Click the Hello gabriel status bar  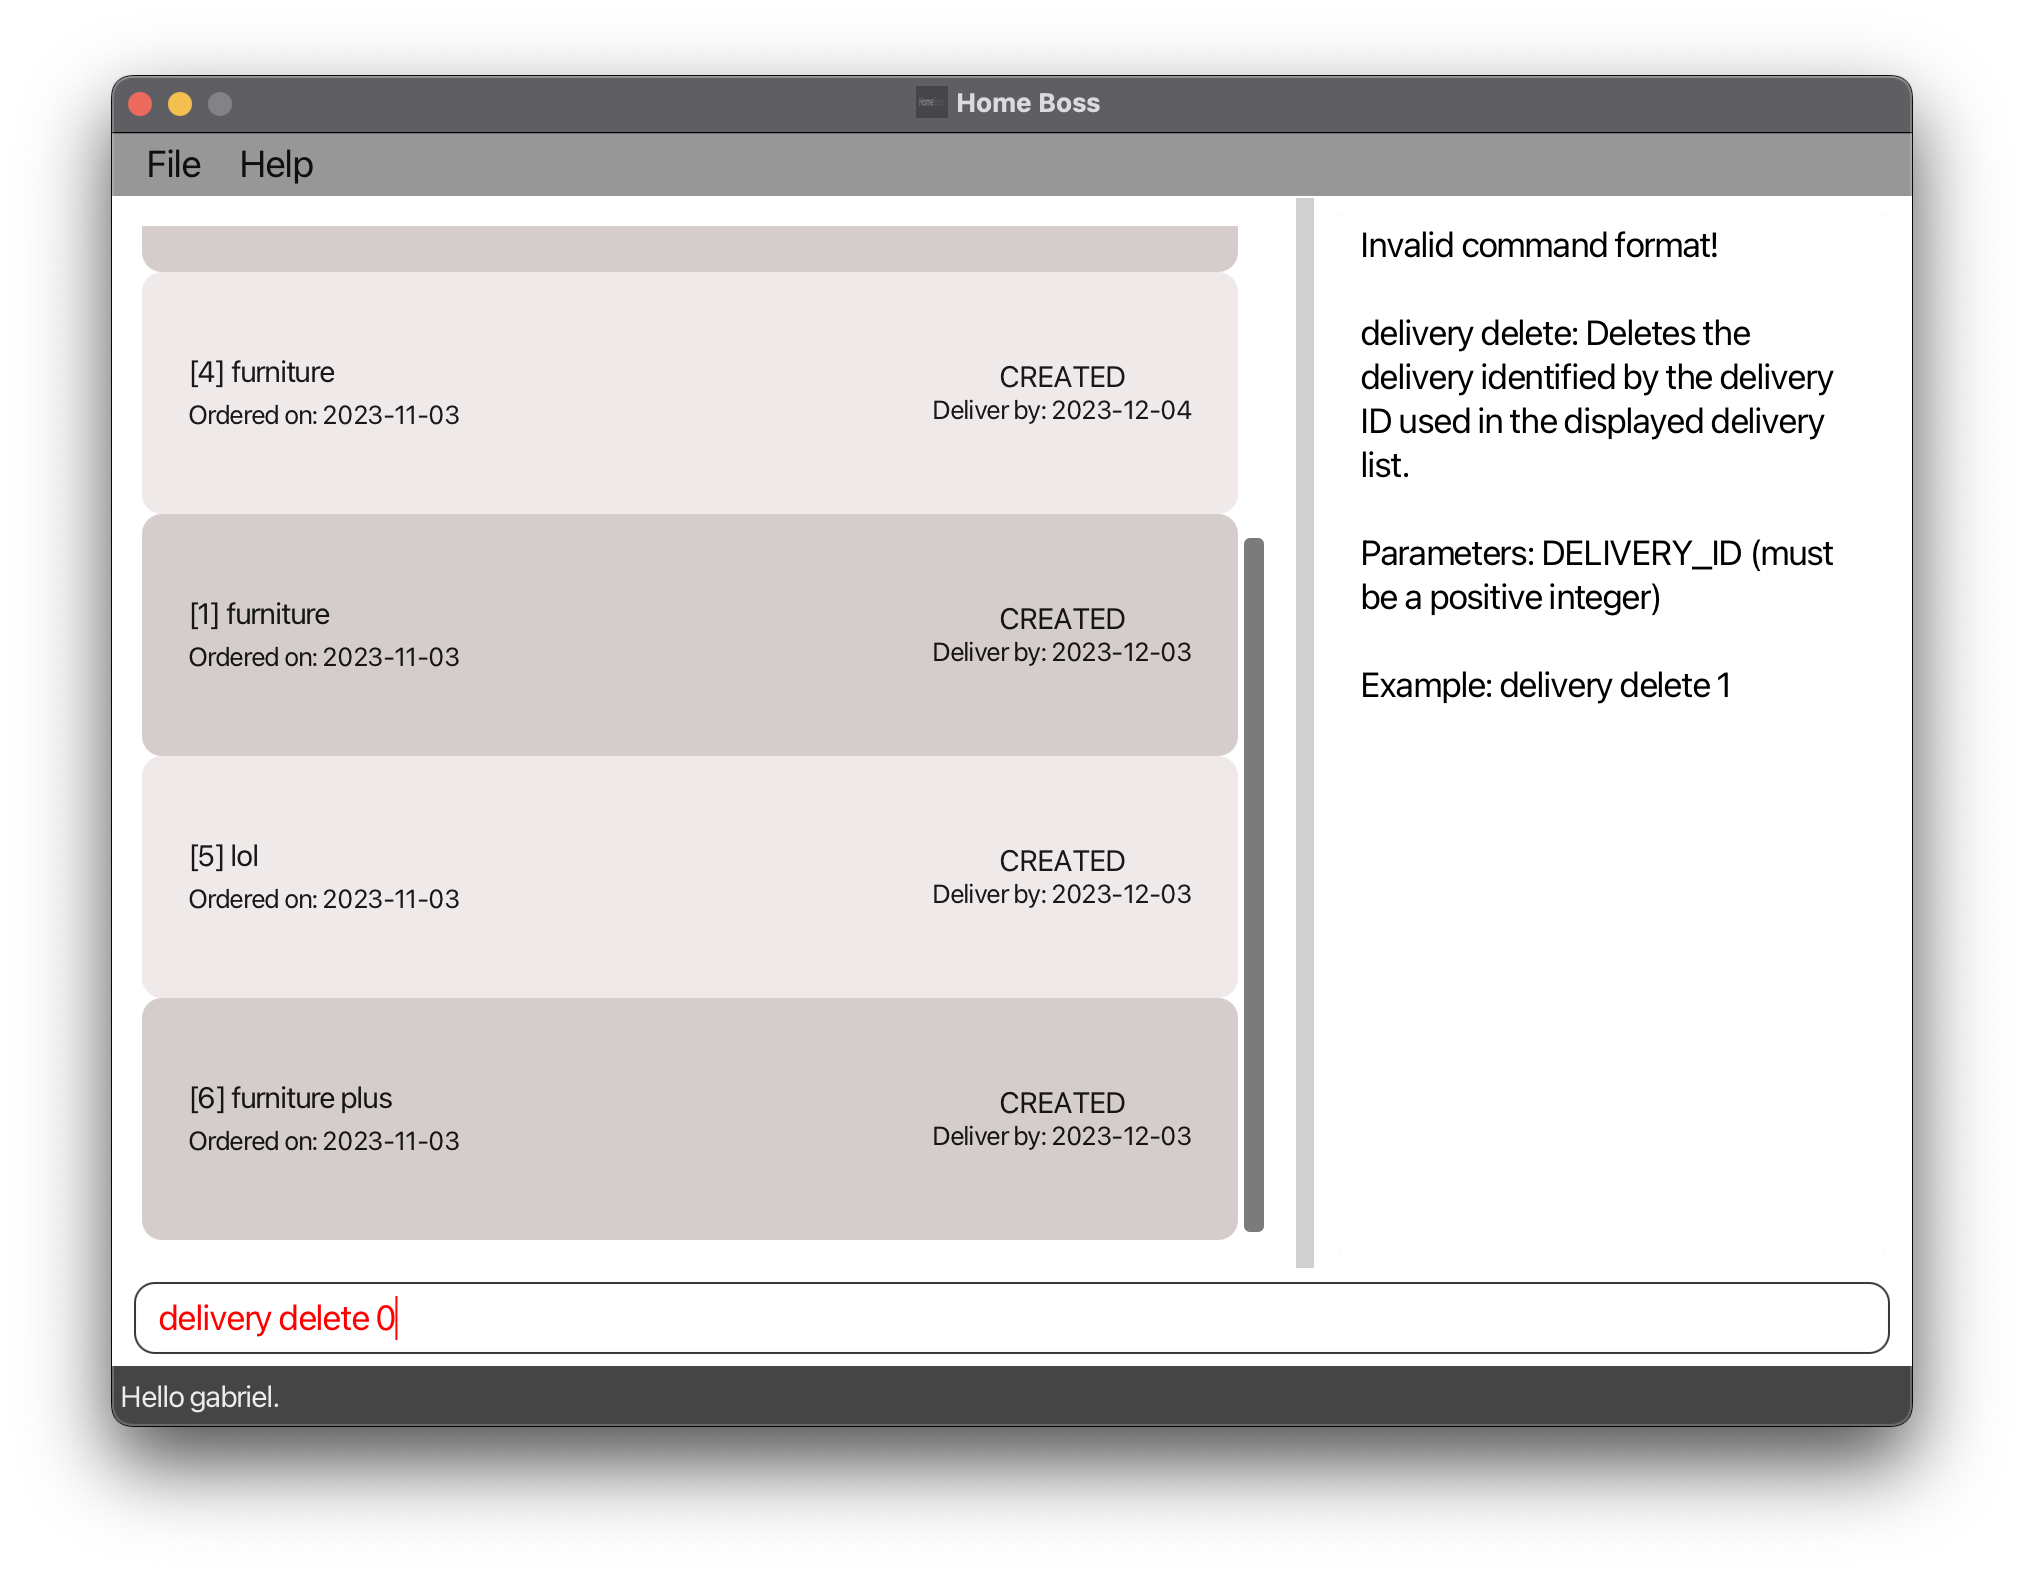[x=200, y=1397]
